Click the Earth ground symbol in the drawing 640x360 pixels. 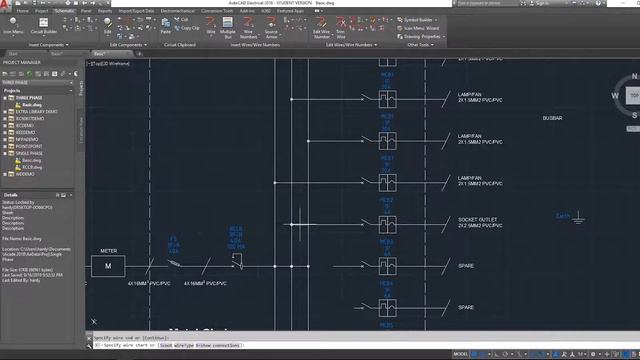click(x=578, y=217)
